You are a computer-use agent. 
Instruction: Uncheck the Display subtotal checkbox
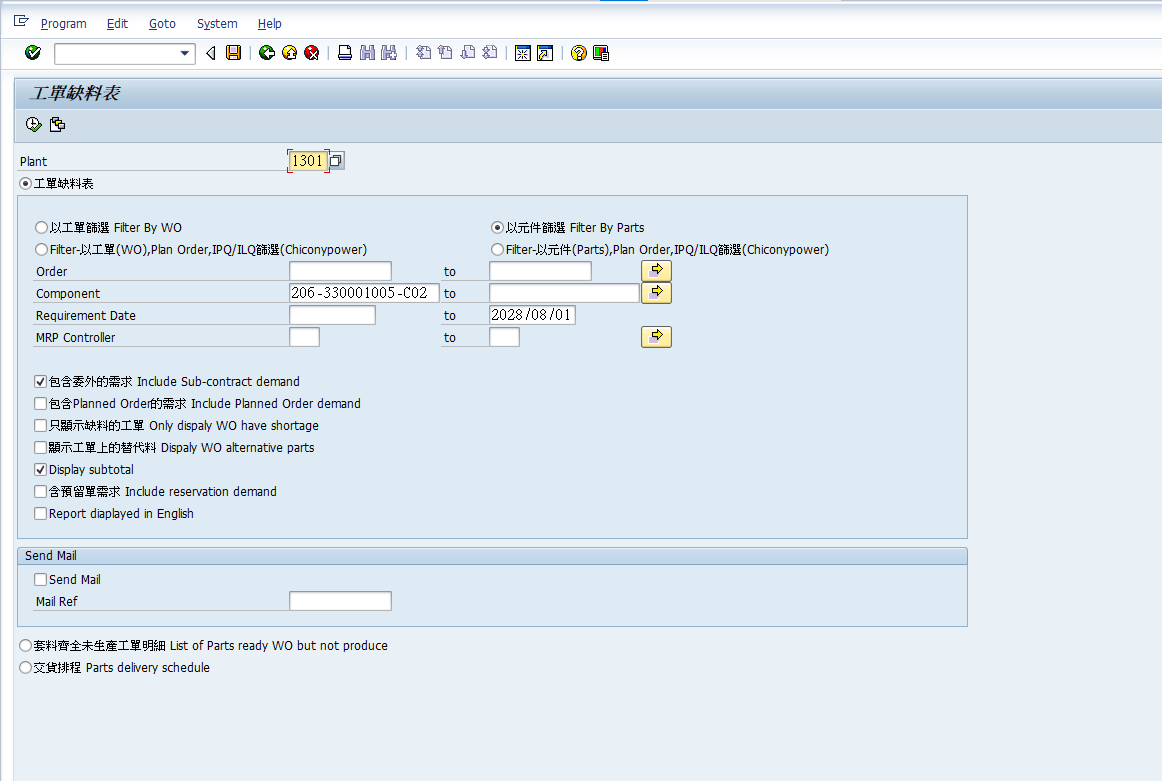click(41, 470)
